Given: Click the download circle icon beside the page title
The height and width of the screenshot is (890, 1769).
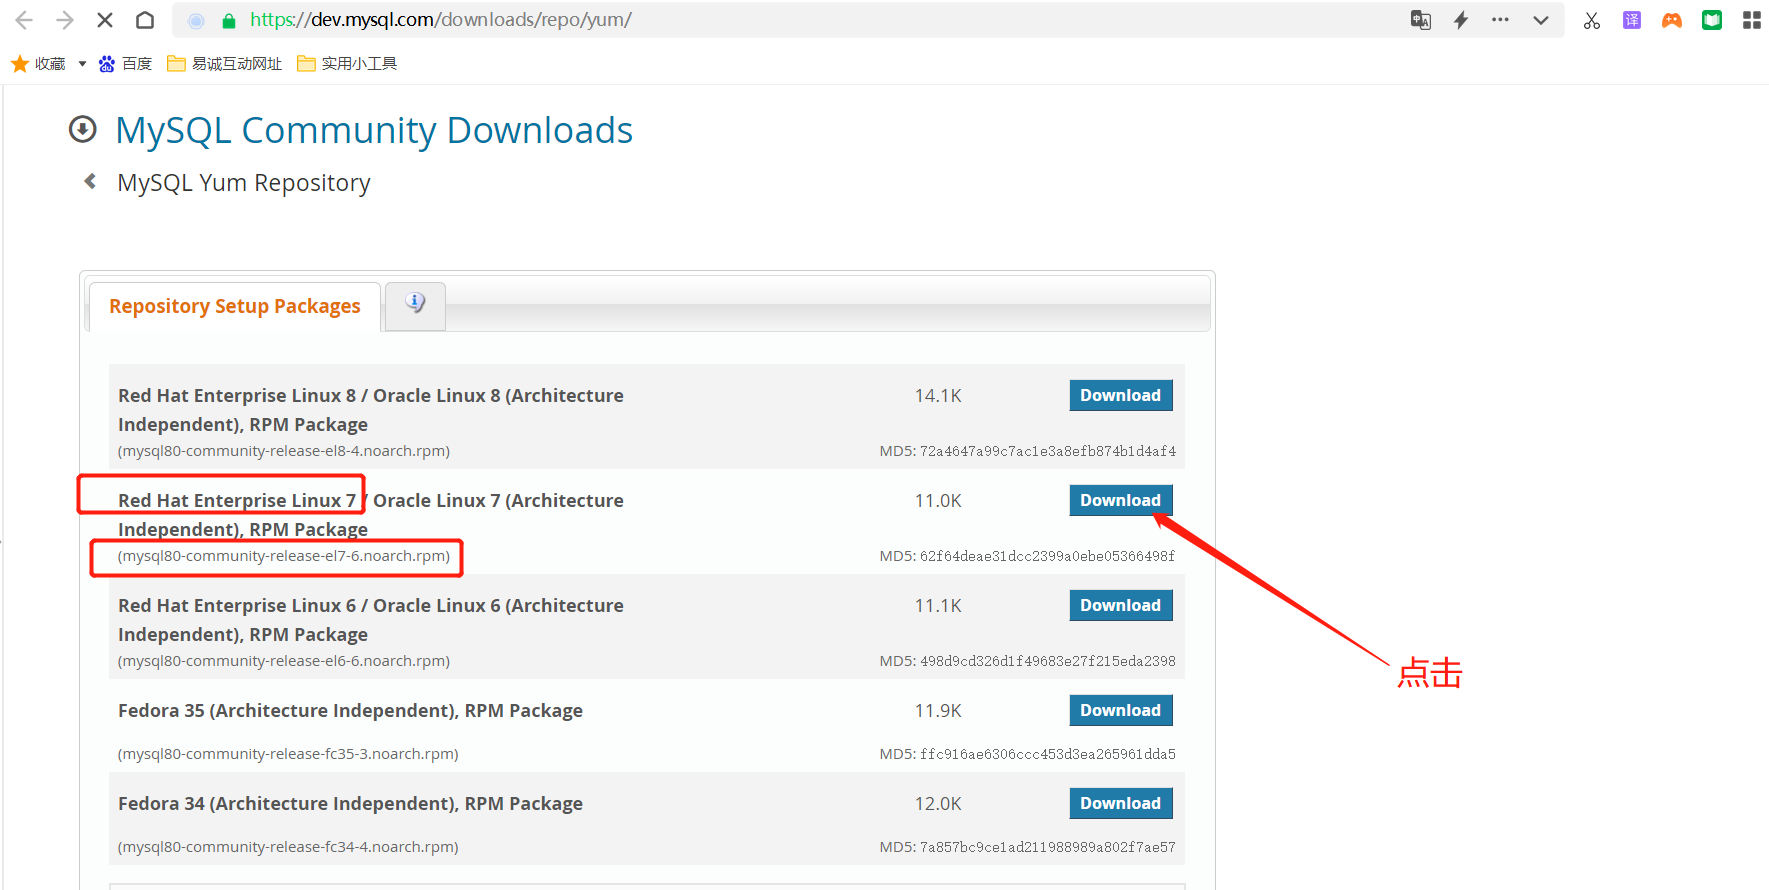Looking at the screenshot, I should tap(83, 129).
